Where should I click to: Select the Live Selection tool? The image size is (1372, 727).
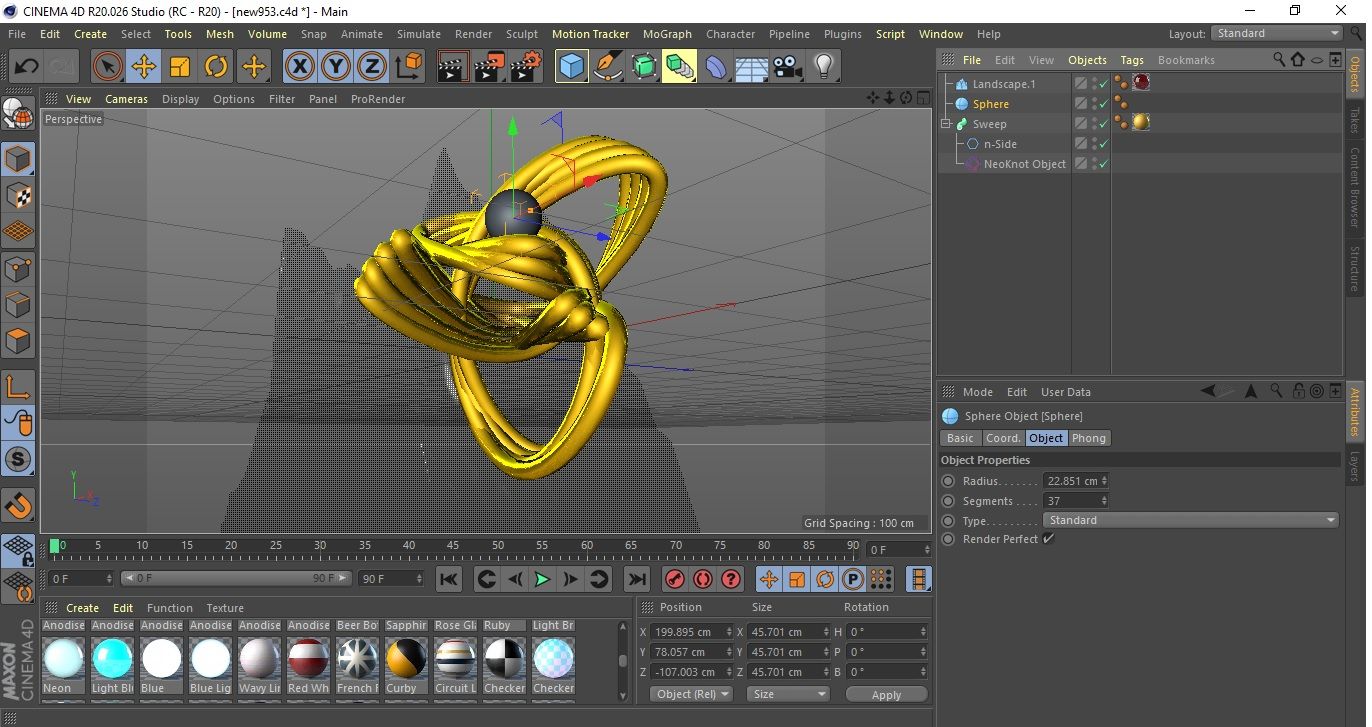click(107, 67)
